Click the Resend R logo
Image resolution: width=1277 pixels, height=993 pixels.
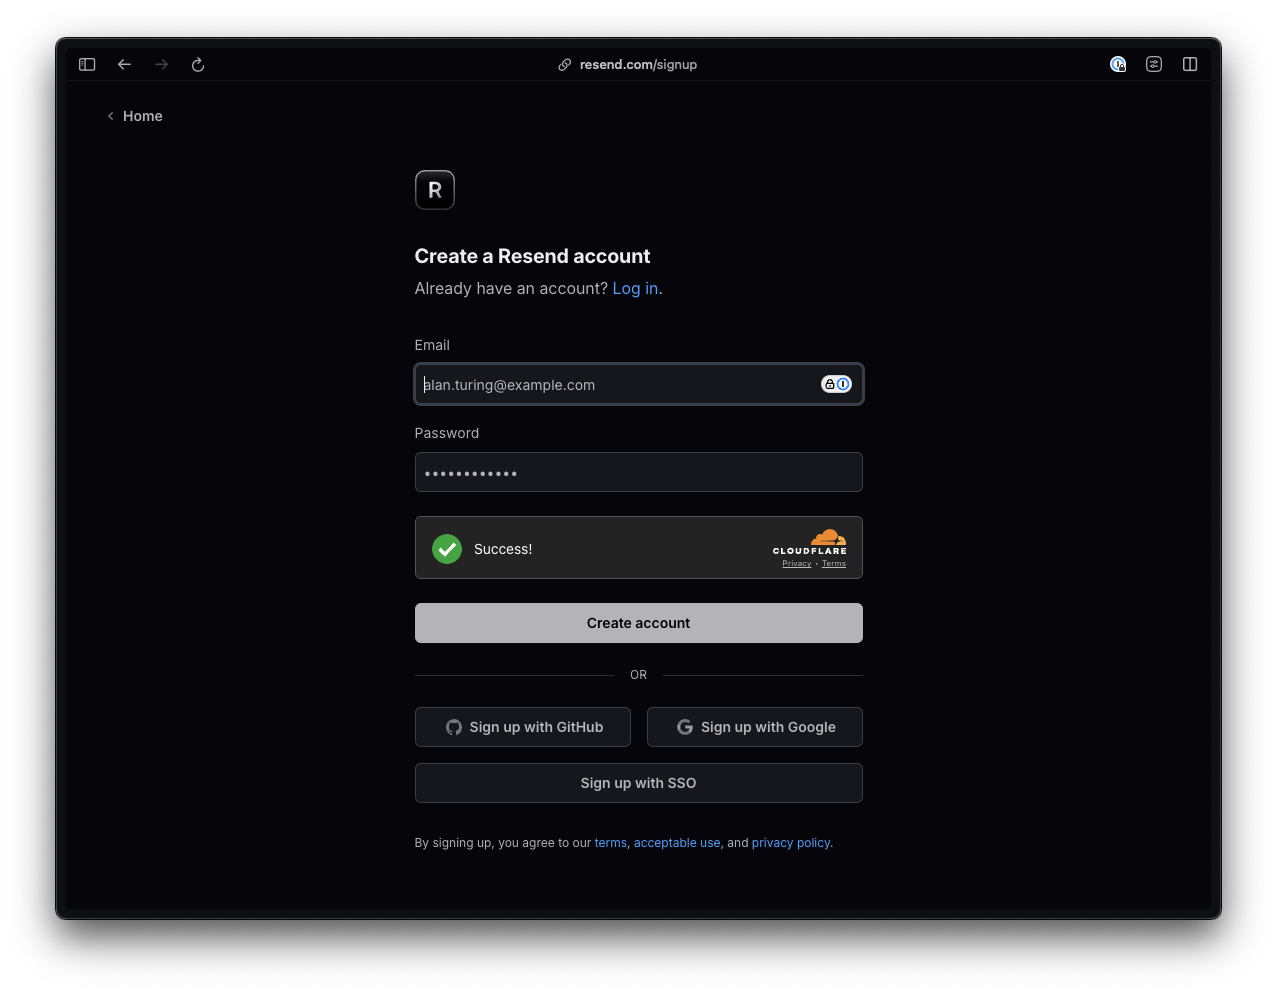pyautogui.click(x=435, y=190)
